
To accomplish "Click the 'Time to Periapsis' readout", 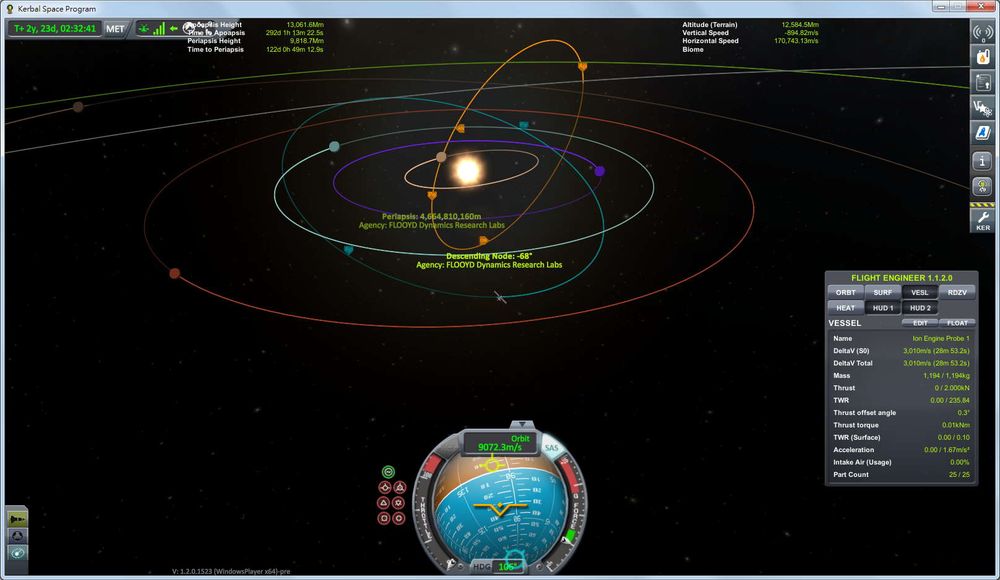I will (255, 49).
